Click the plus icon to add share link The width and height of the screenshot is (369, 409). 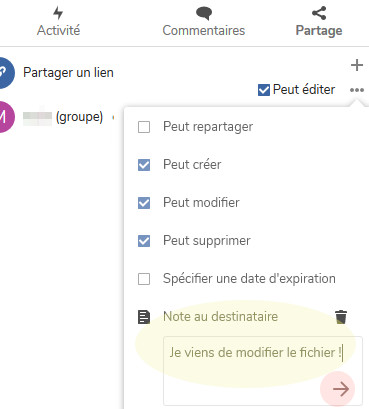[357, 65]
